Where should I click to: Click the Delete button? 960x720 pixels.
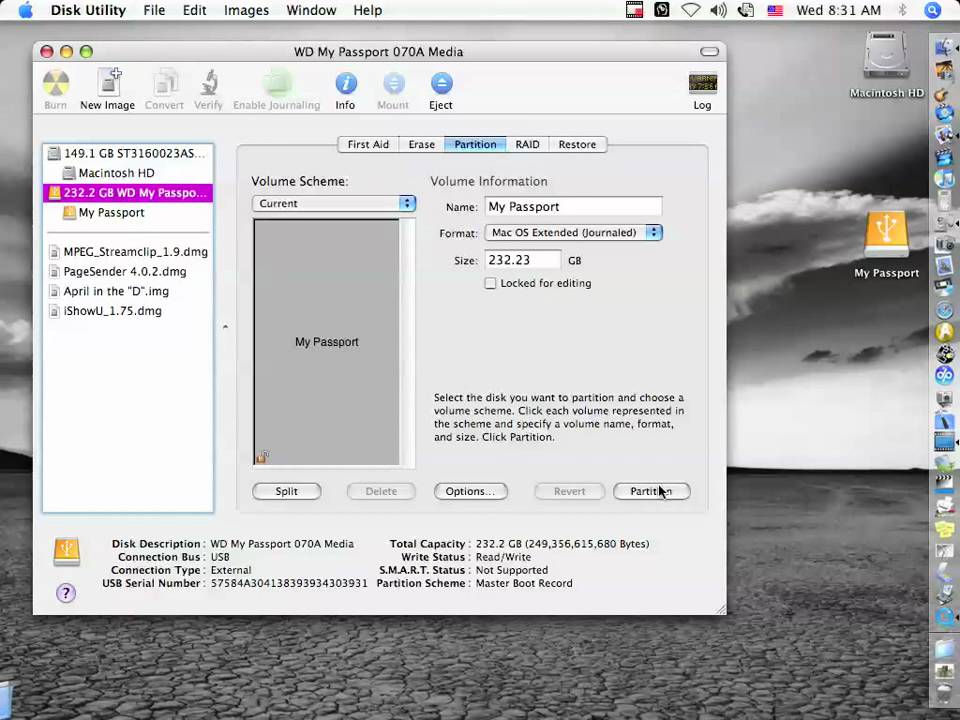click(x=381, y=491)
